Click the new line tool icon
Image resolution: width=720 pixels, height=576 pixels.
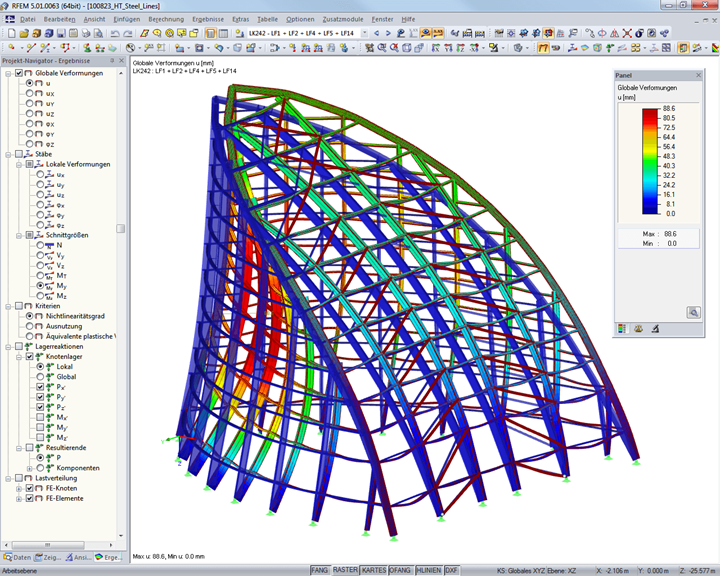pos(31,47)
